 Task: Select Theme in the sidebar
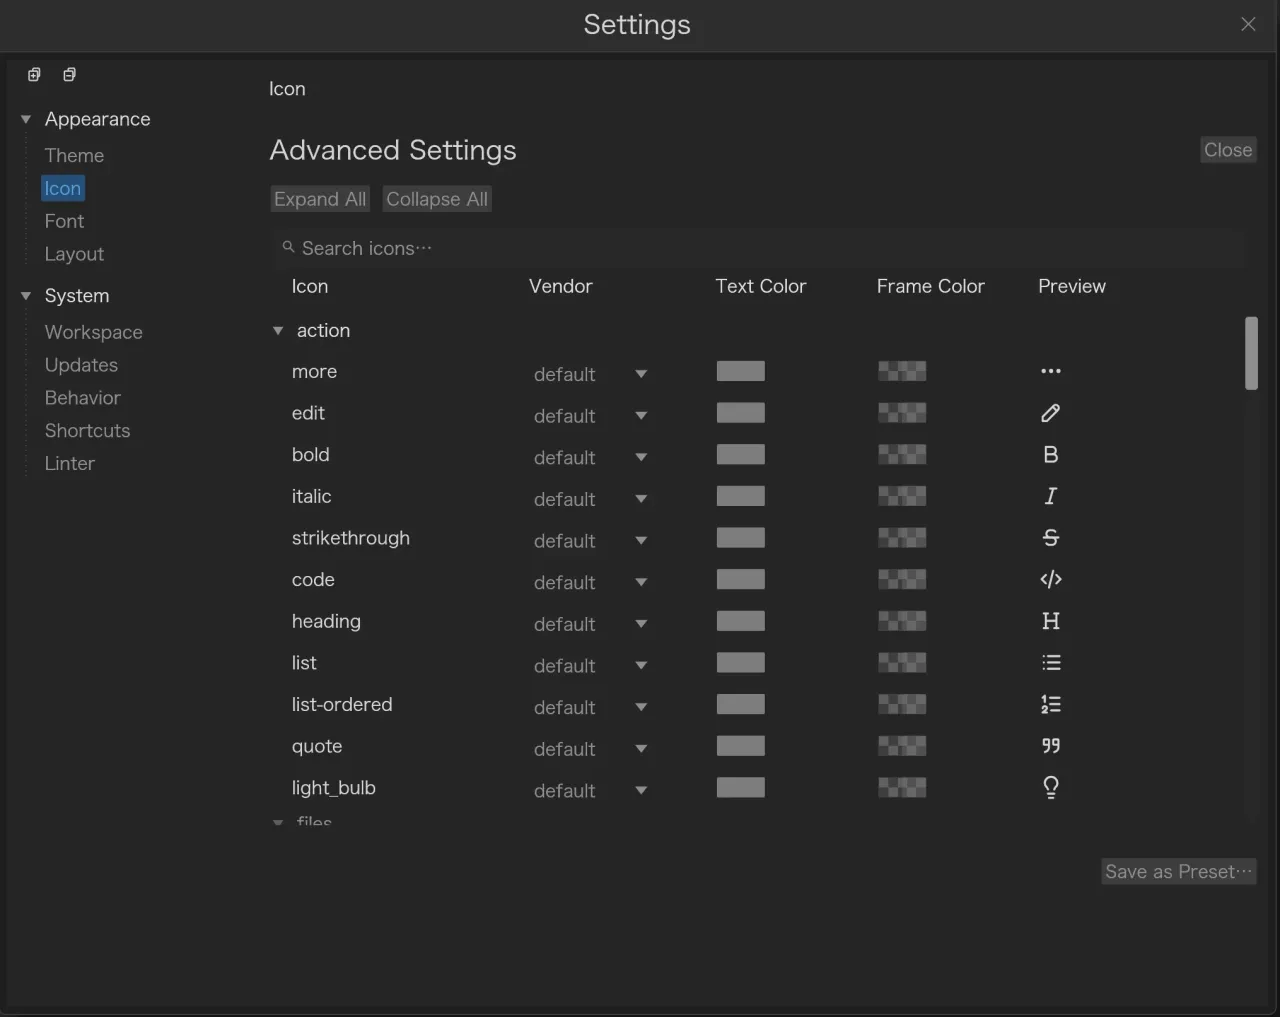74,155
